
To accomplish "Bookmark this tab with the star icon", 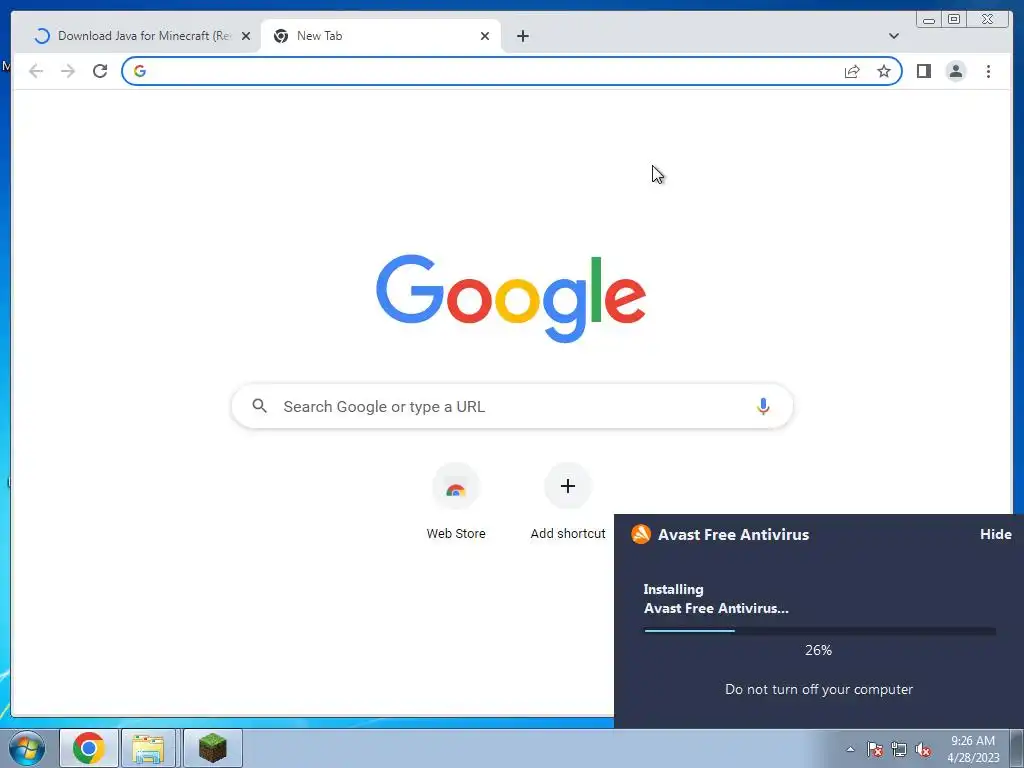I will (x=884, y=71).
